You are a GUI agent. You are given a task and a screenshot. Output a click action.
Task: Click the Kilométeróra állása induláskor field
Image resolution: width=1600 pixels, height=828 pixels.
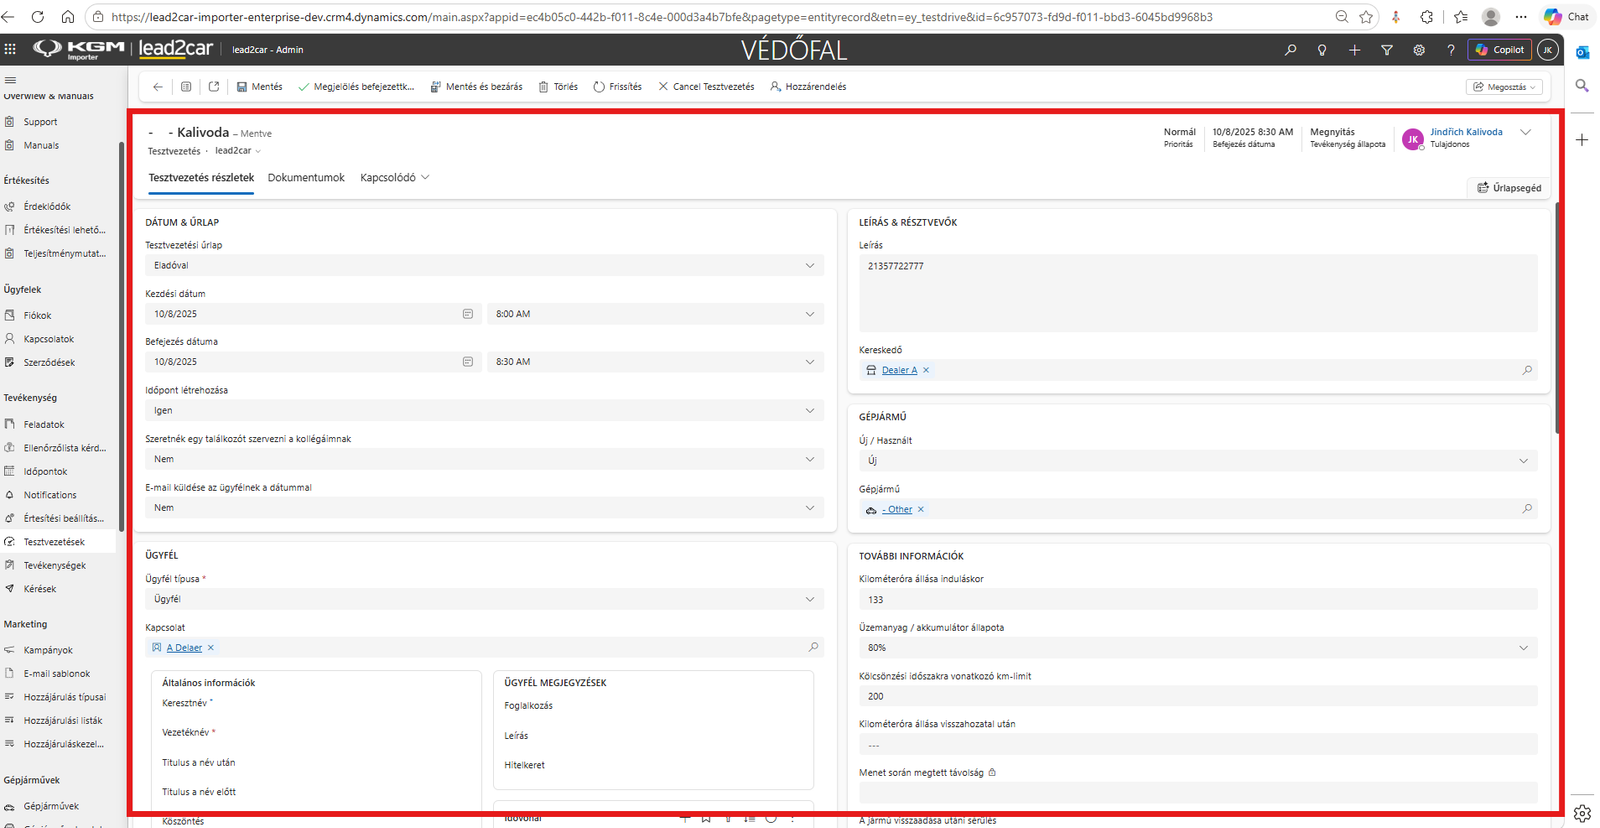pos(1198,600)
